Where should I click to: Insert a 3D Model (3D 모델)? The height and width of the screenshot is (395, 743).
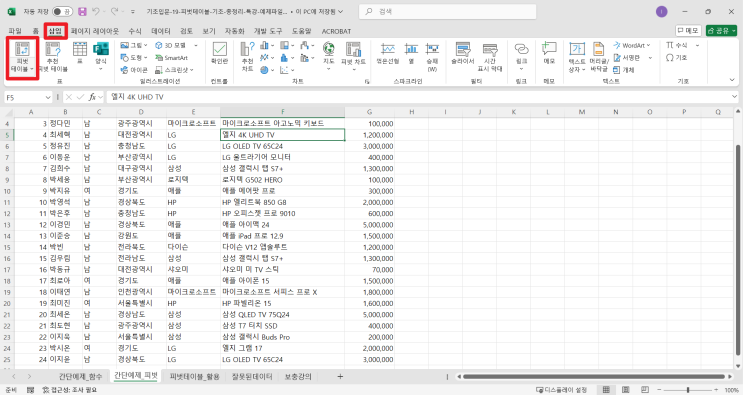(x=172, y=45)
